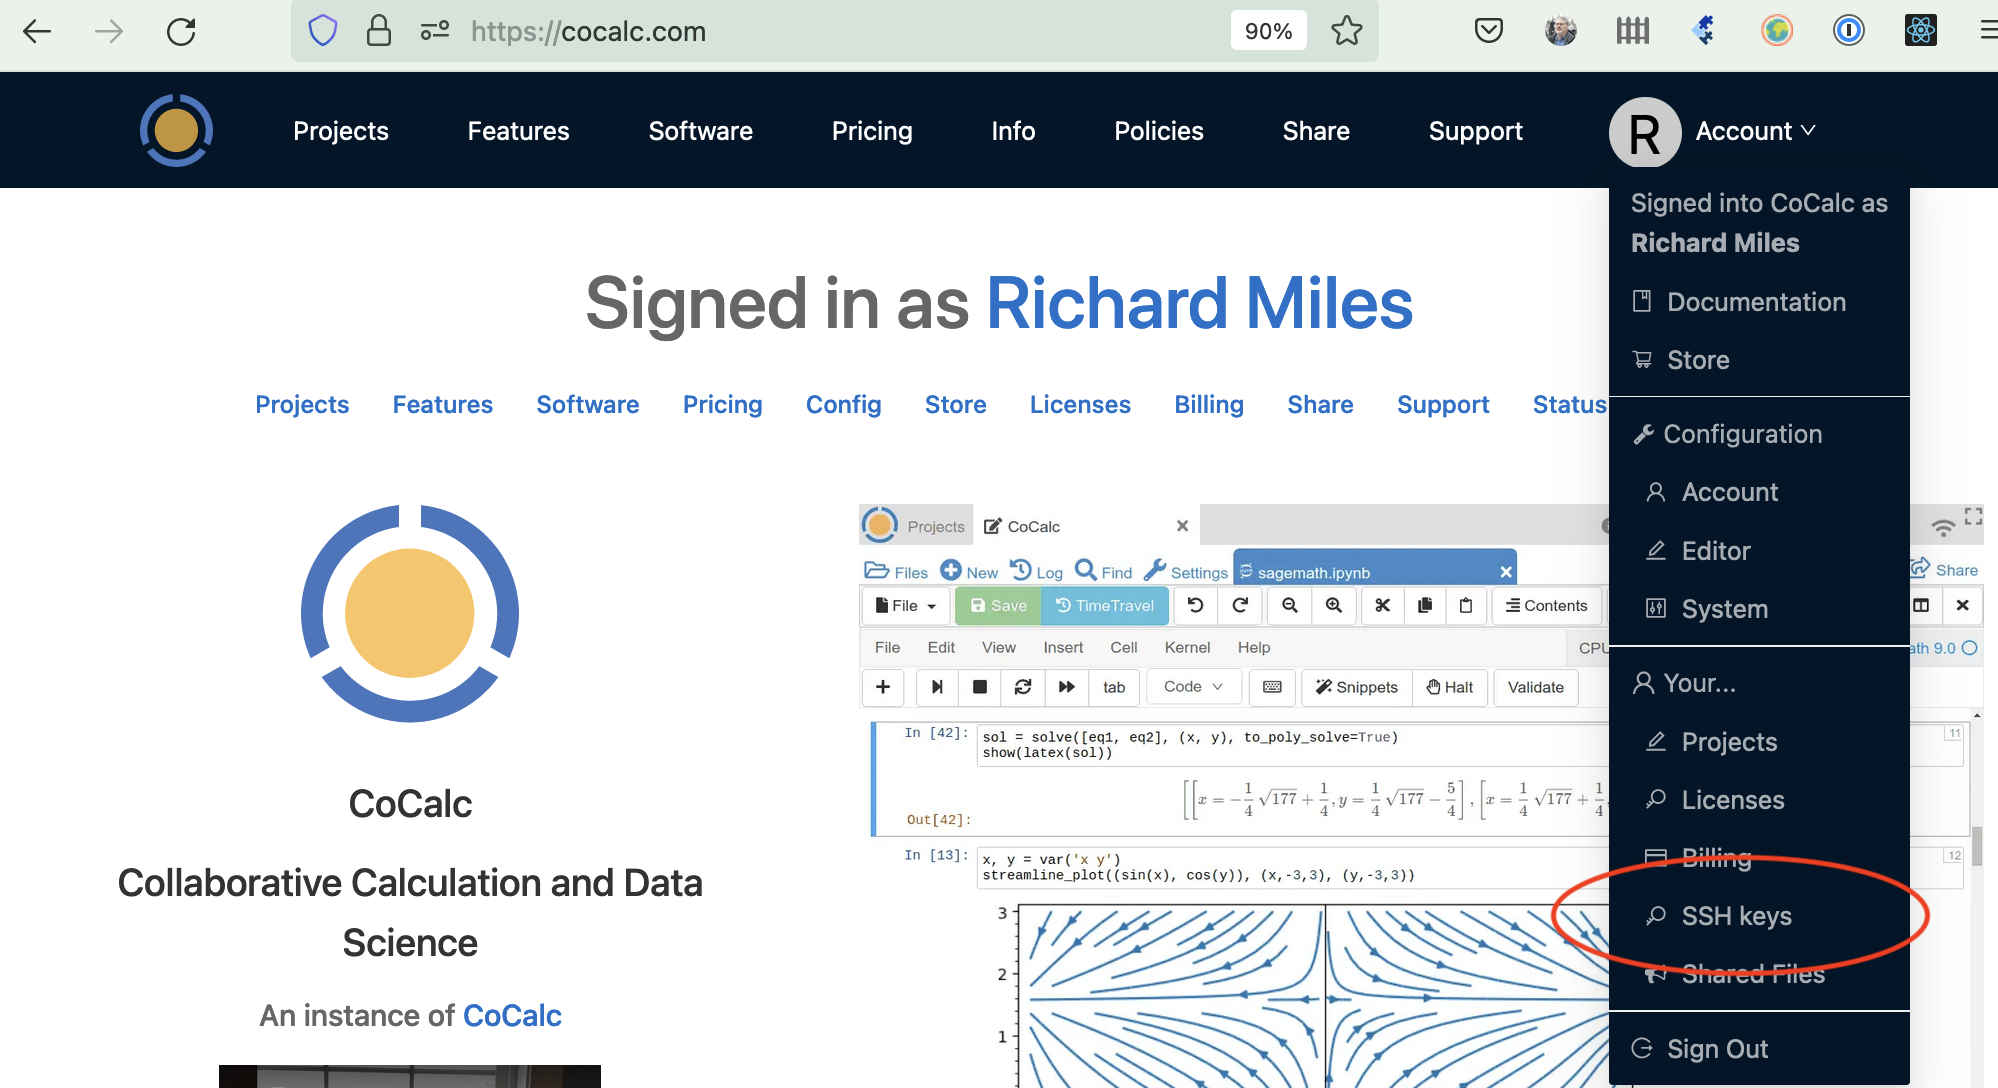Click the React DevTools extension icon
This screenshot has width=1998, height=1088.
[1920, 31]
